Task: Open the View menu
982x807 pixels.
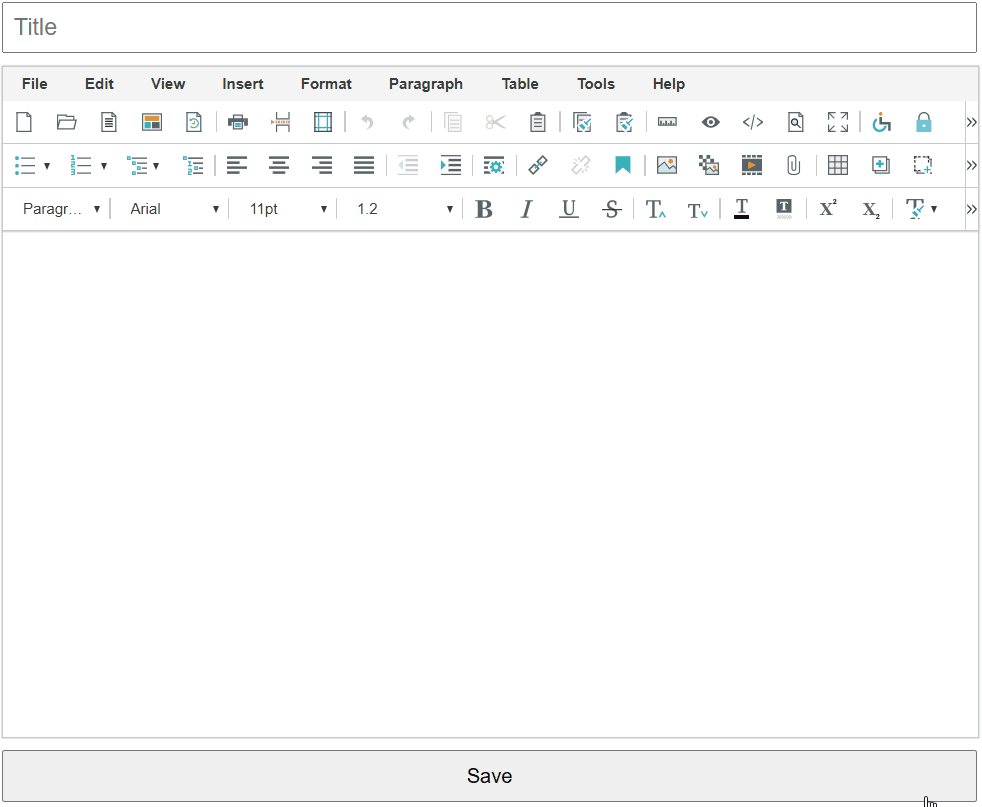Action: tap(168, 84)
